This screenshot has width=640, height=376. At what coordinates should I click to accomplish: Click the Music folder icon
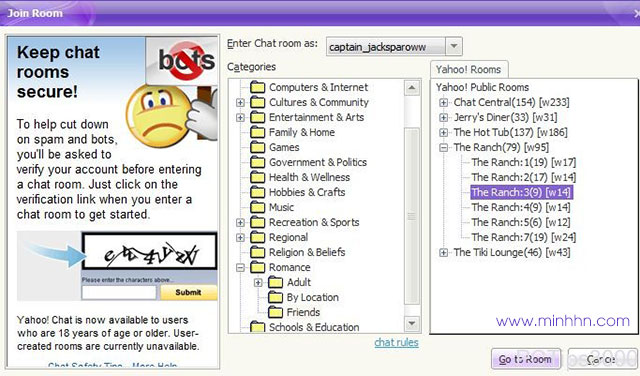pyautogui.click(x=258, y=207)
